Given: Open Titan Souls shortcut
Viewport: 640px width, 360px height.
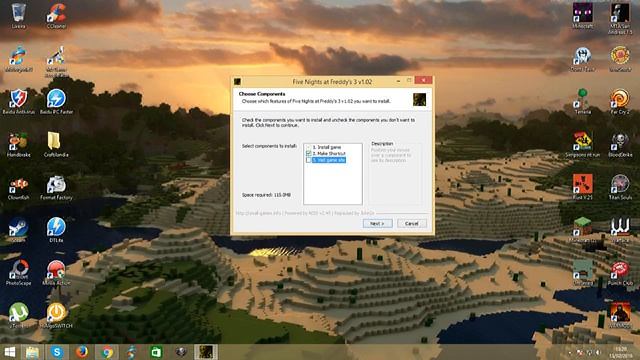Looking at the screenshot, I should click(620, 187).
